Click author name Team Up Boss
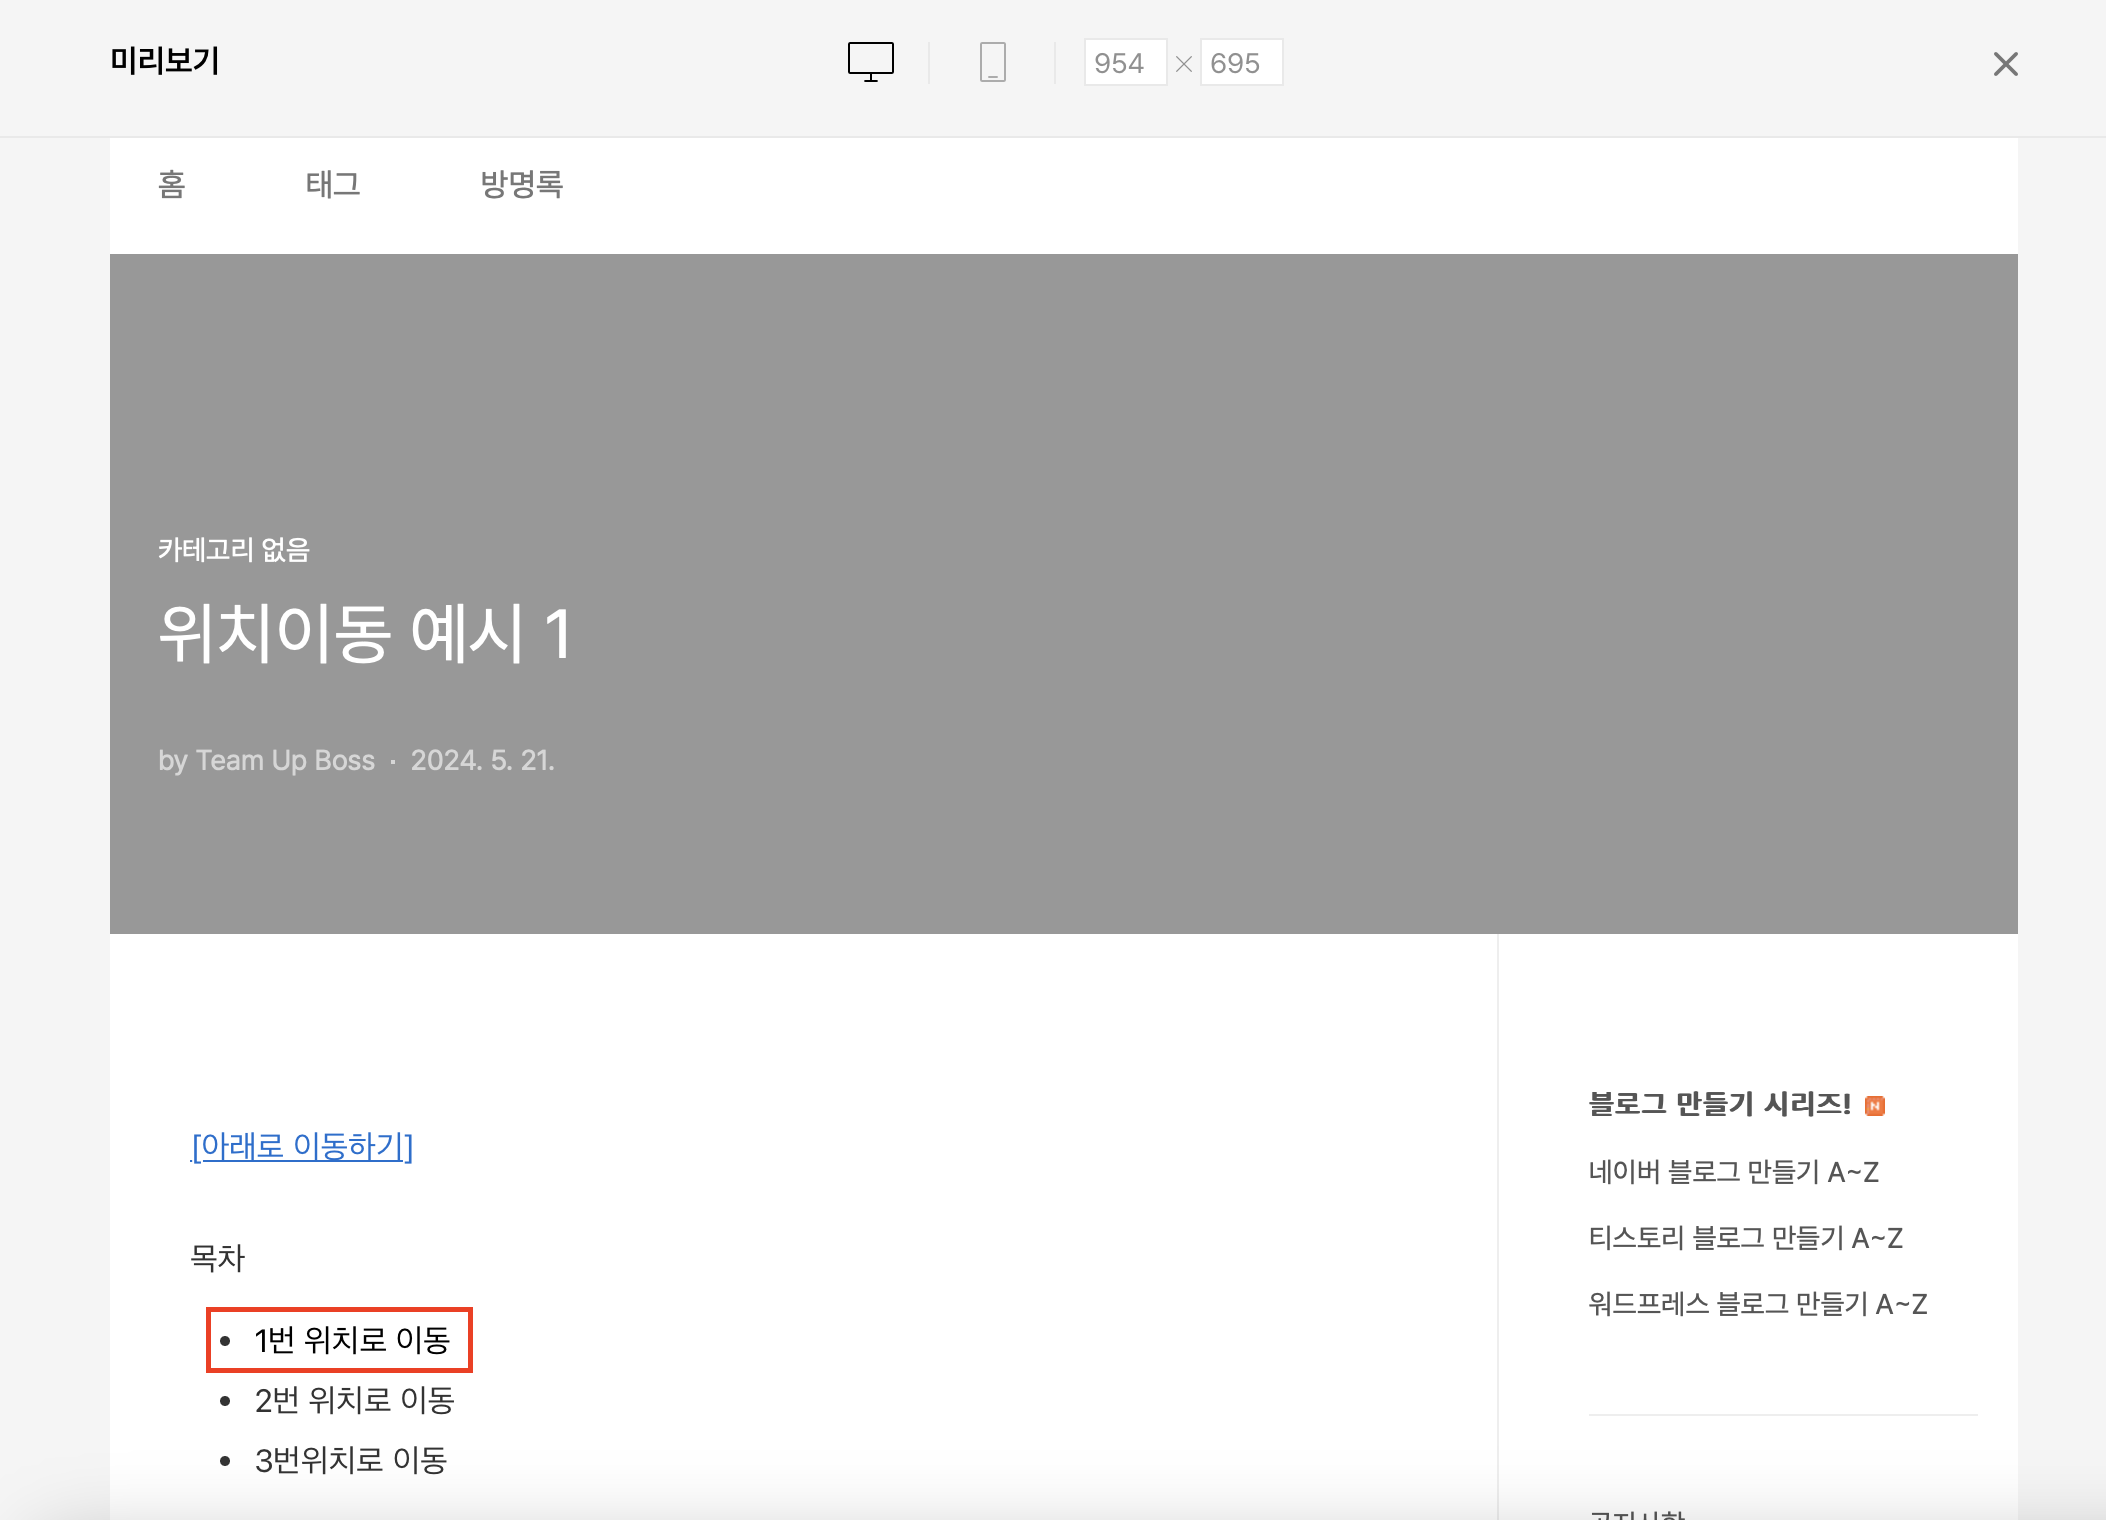This screenshot has height=1520, width=2106. click(x=285, y=761)
